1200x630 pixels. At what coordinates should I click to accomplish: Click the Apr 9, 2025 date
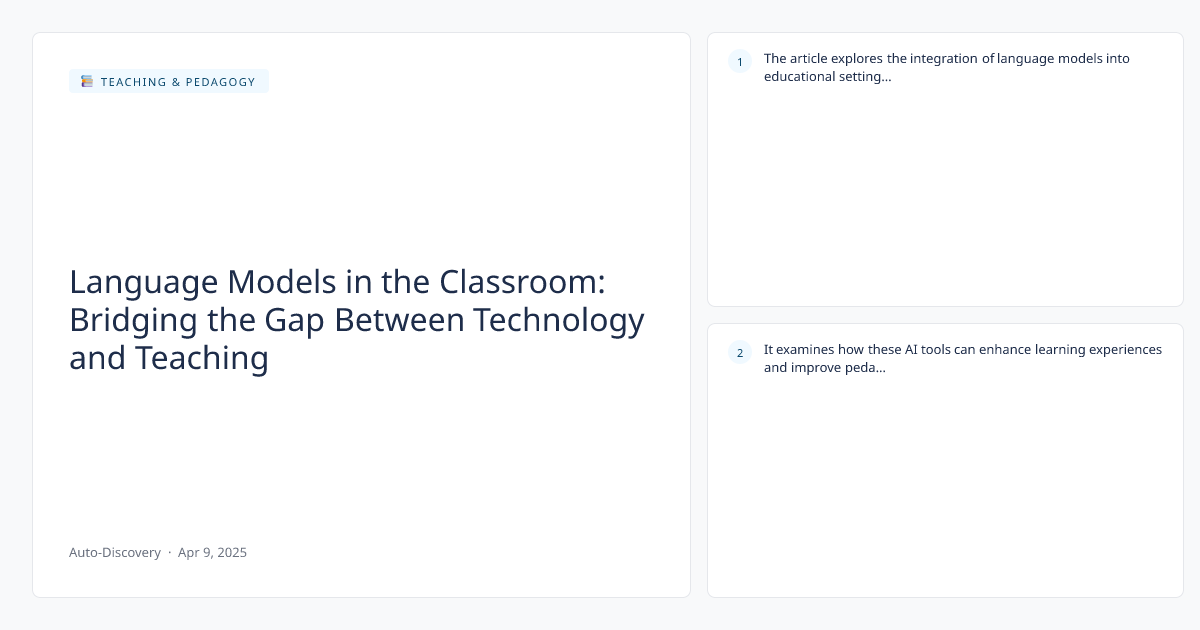pyautogui.click(x=212, y=552)
